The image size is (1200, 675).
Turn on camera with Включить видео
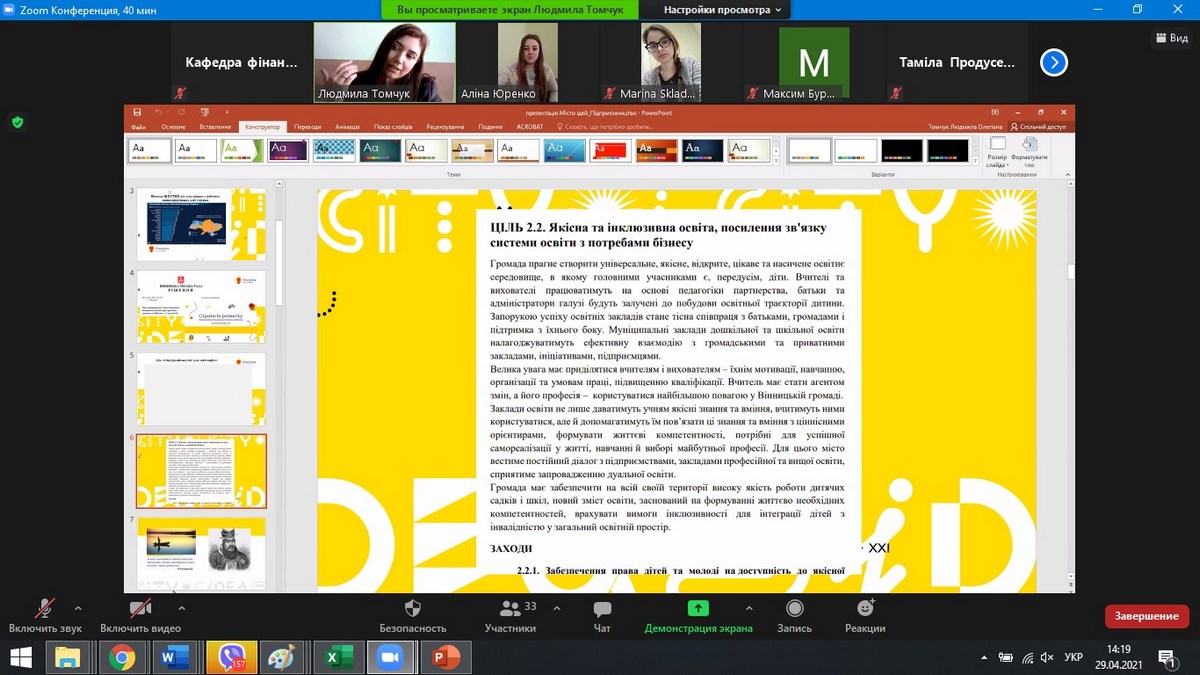click(x=140, y=608)
